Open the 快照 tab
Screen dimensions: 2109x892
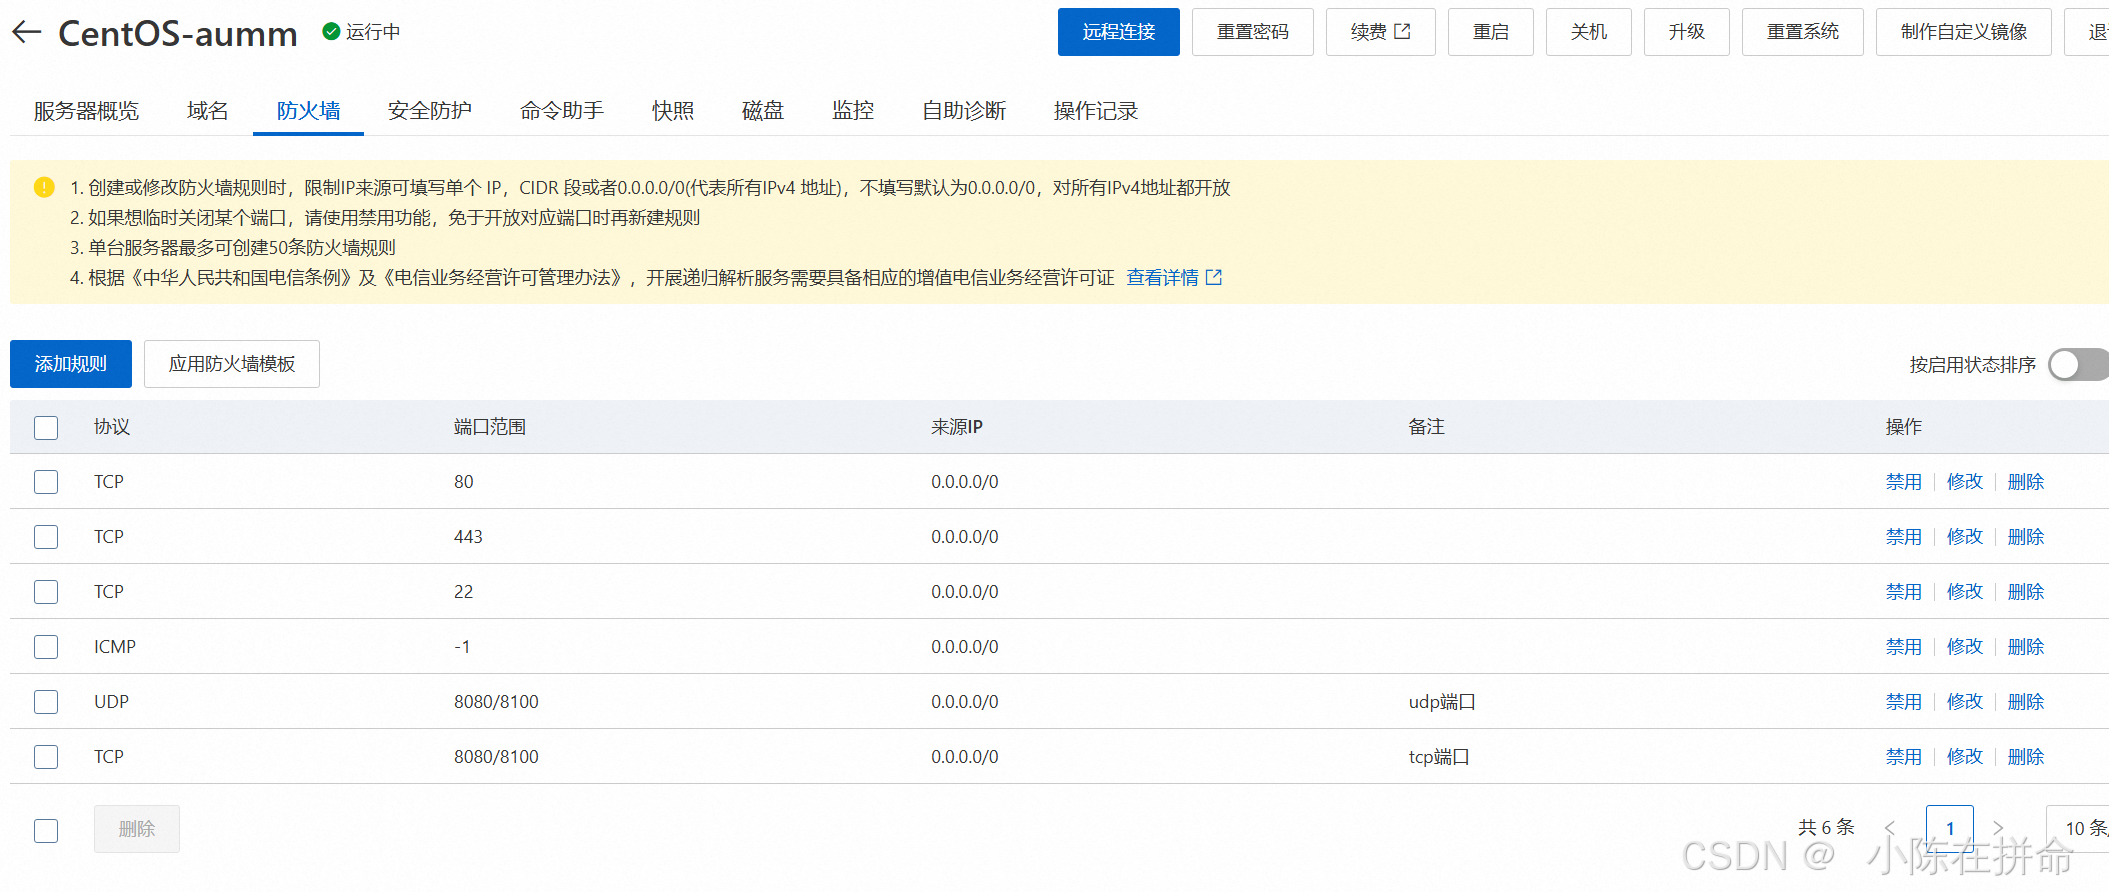673,111
